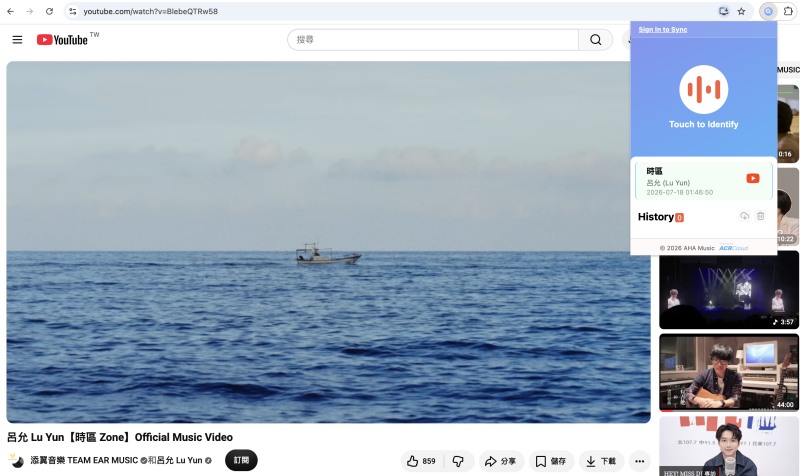800x476 pixels.
Task: Click the video player with the boat
Action: 328,242
